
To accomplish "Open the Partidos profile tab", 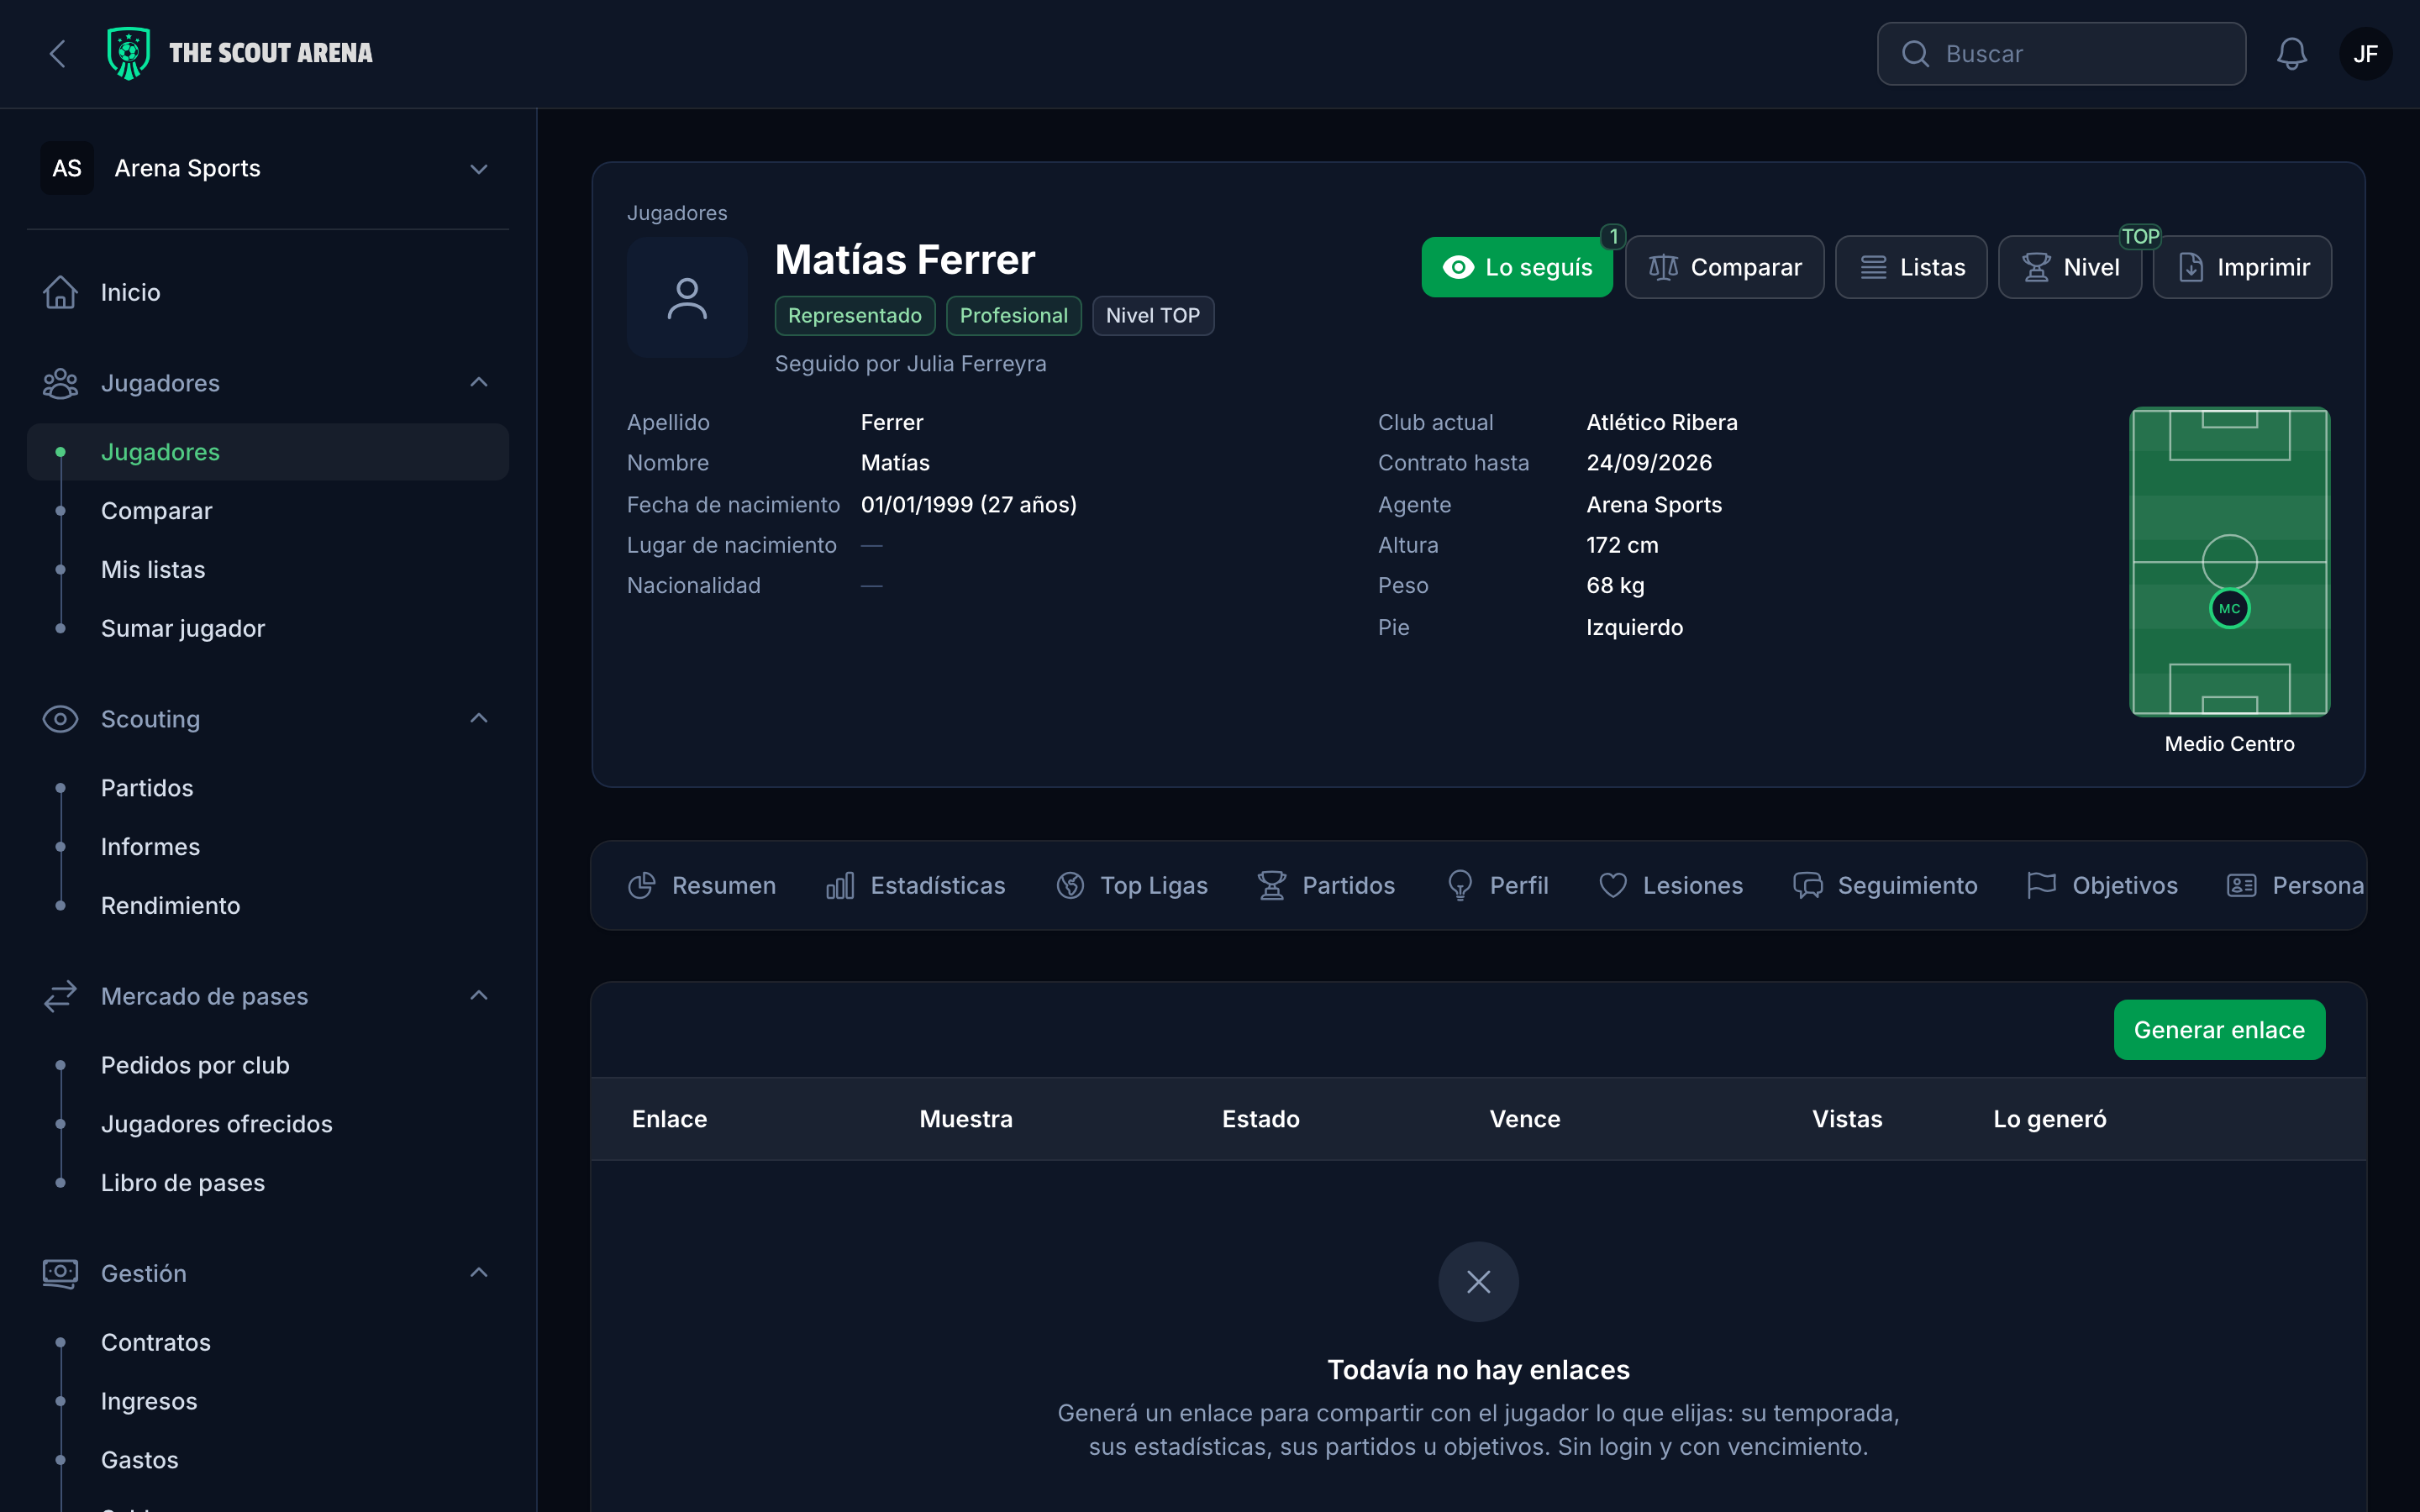I will click(x=1326, y=885).
